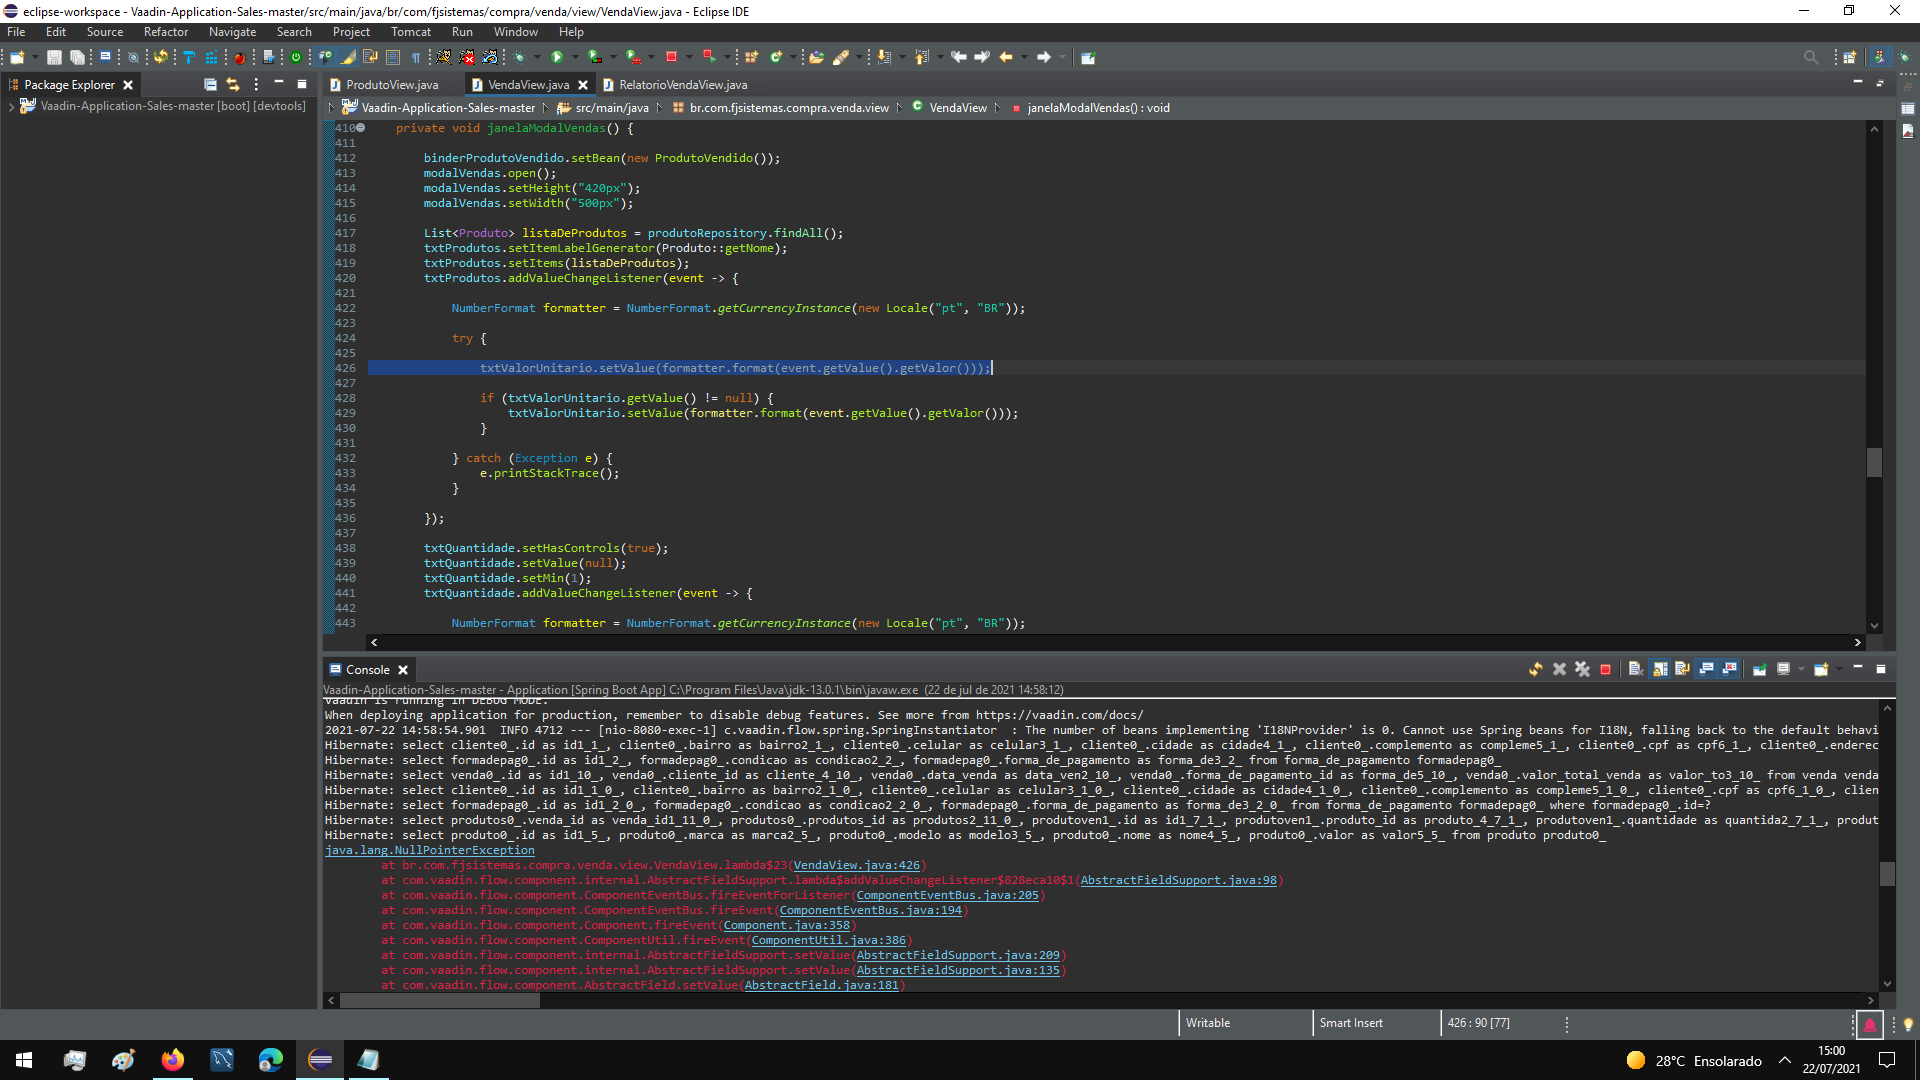Open the Run button dropdown arrow
1920x1080 pixels.
click(573, 58)
